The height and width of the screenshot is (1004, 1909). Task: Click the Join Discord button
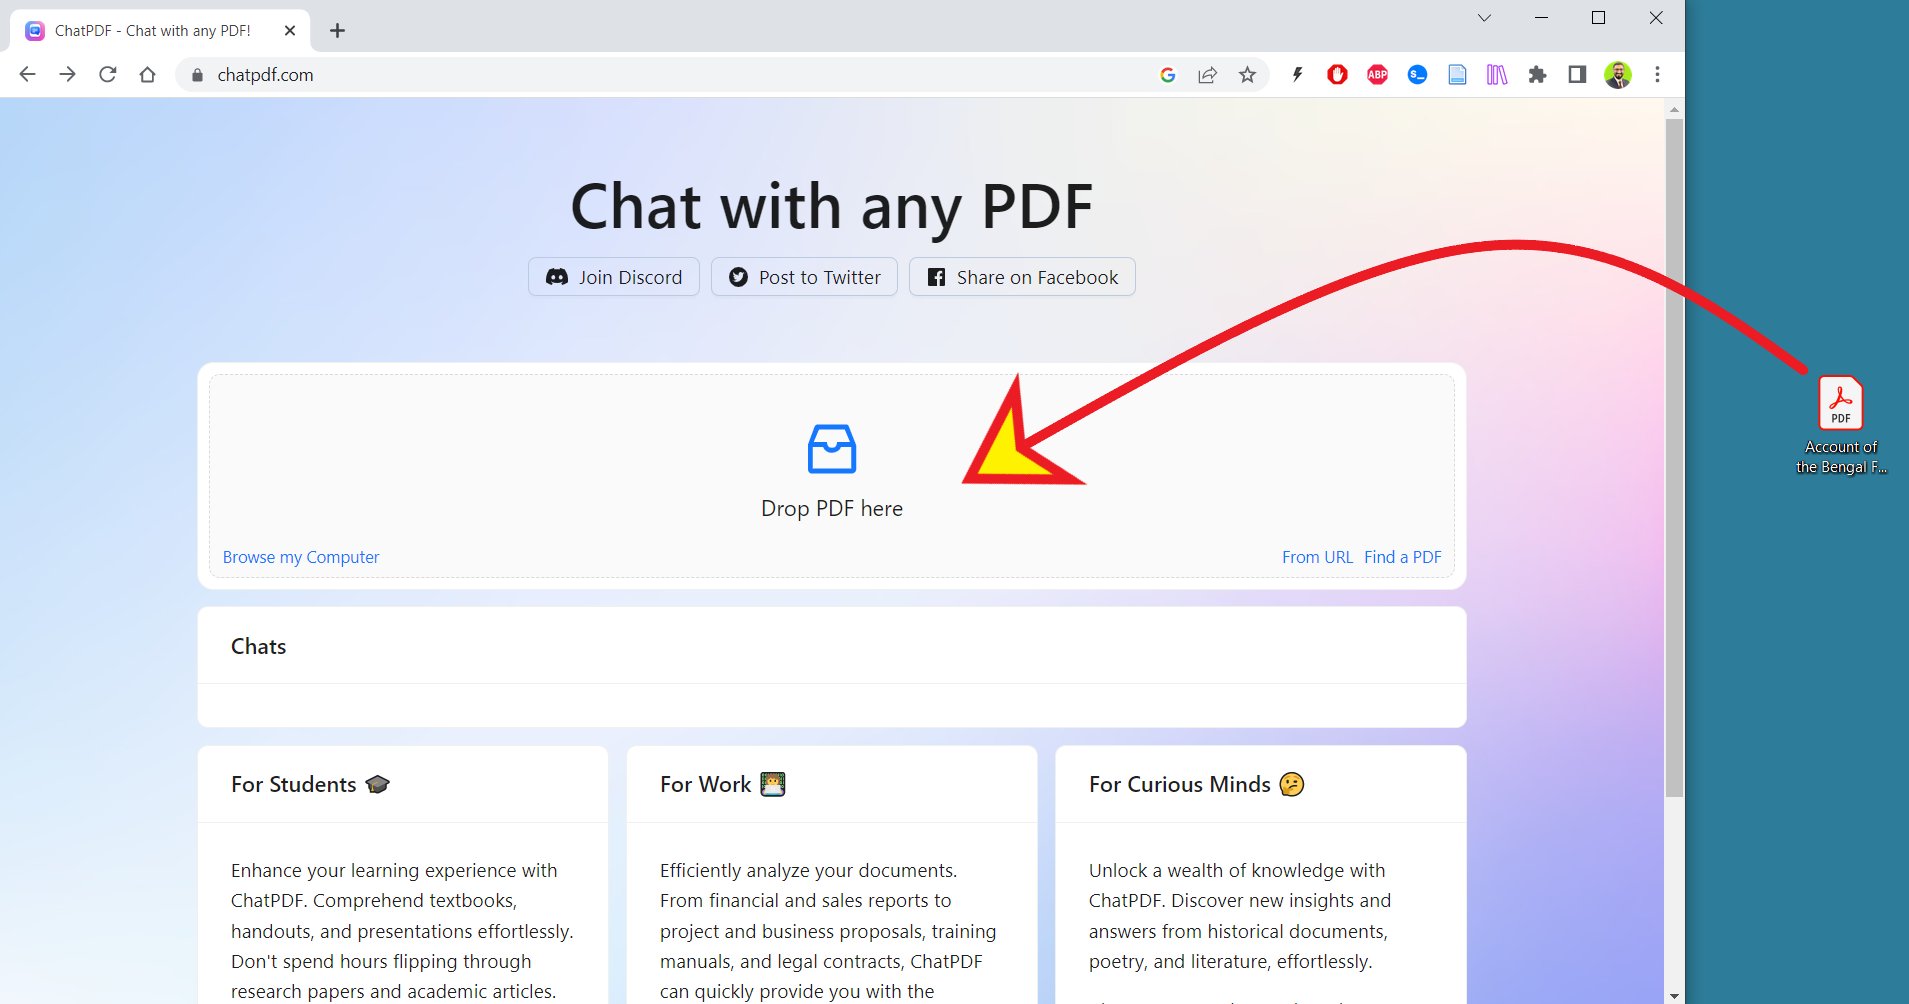614,277
